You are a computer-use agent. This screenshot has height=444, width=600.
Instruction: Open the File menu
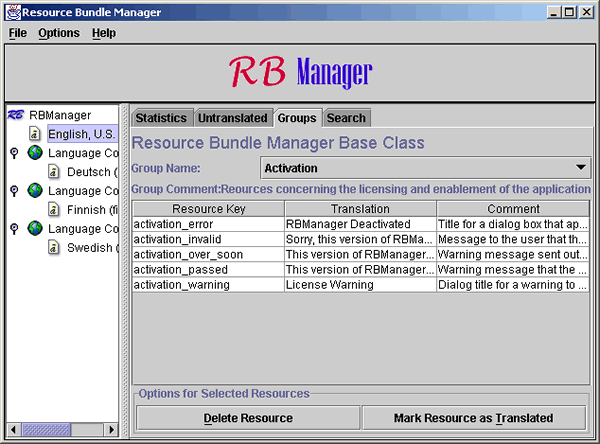[x=18, y=33]
